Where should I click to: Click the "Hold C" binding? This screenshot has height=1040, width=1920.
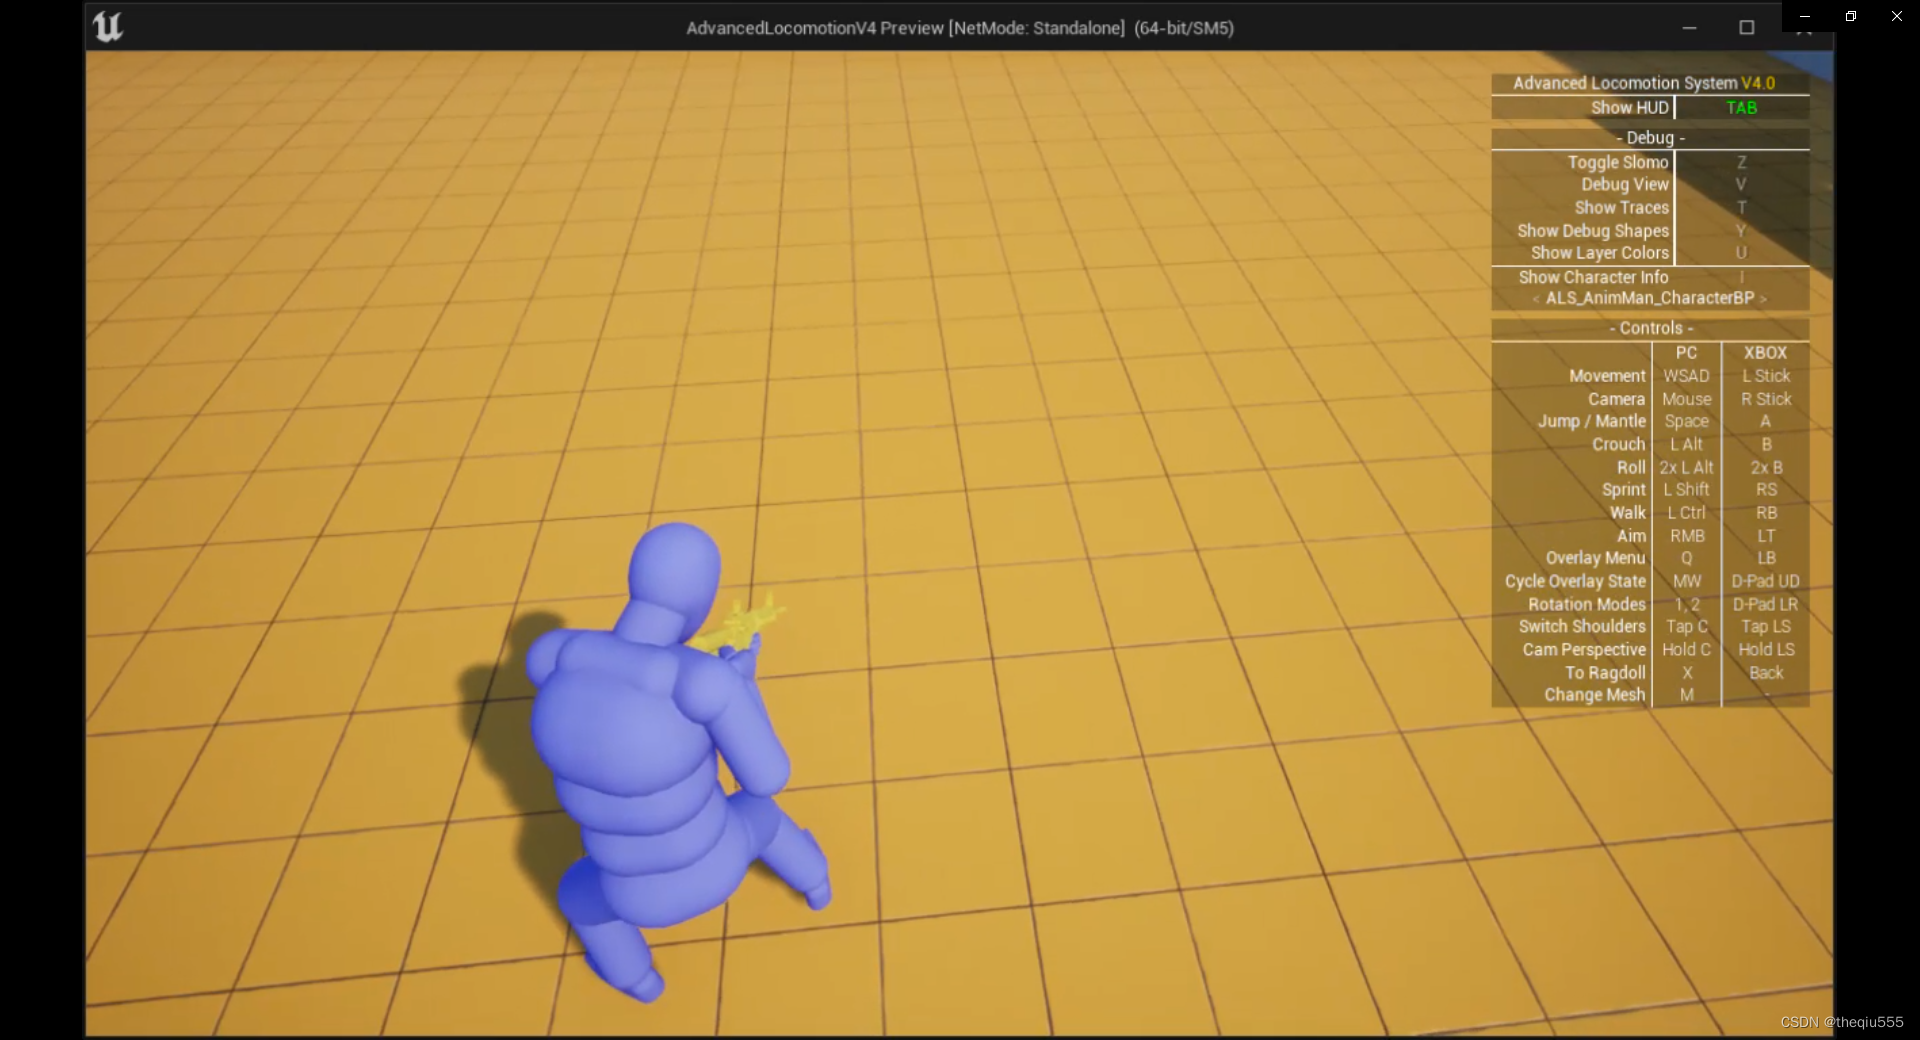pos(1686,649)
